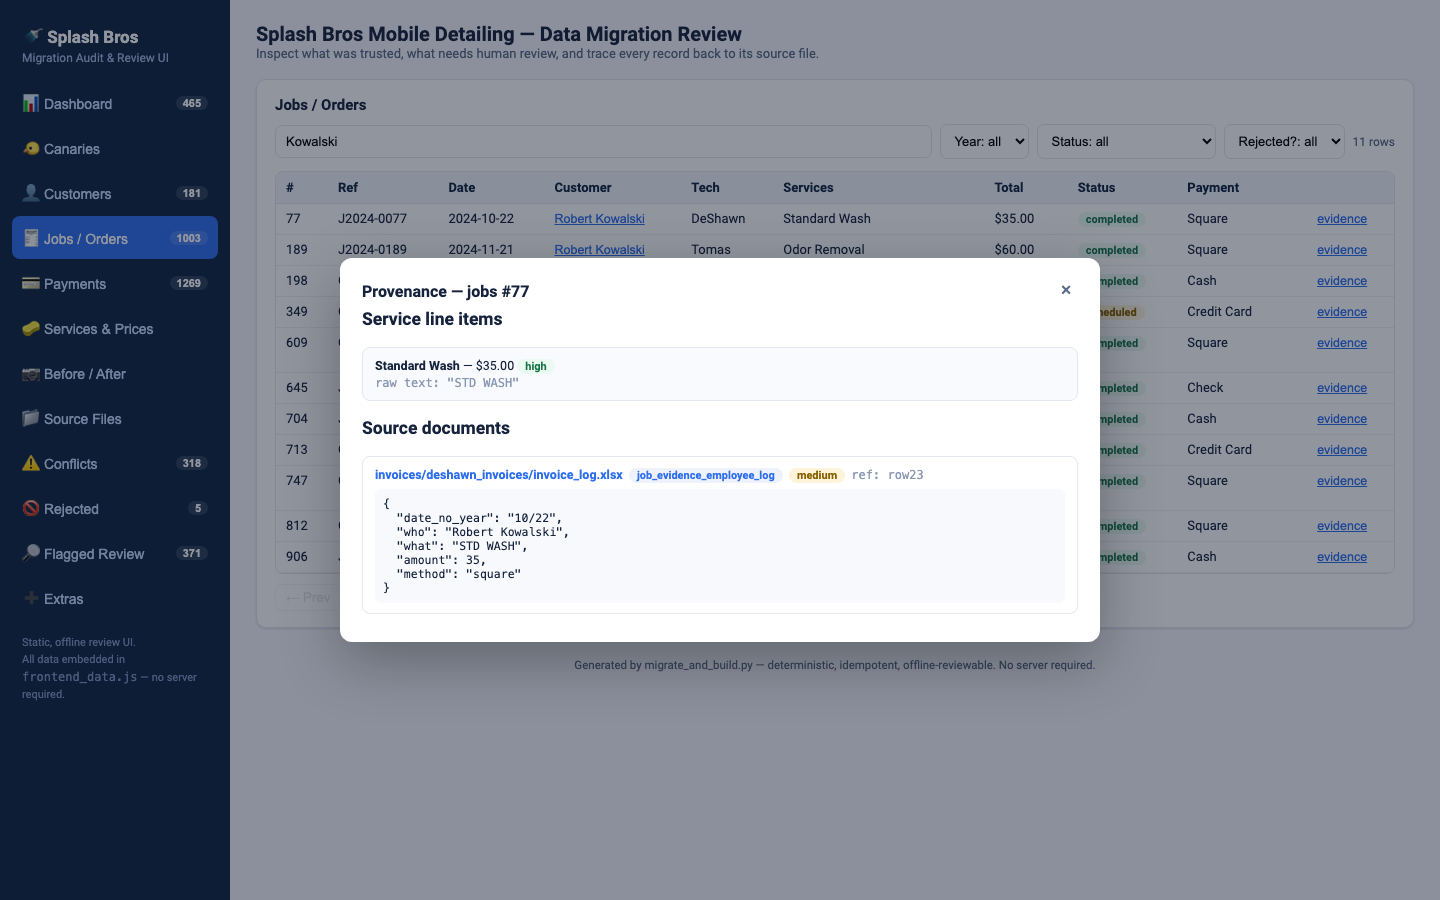This screenshot has width=1440, height=900.
Task: Open evidence link for job 349
Action: (1342, 312)
